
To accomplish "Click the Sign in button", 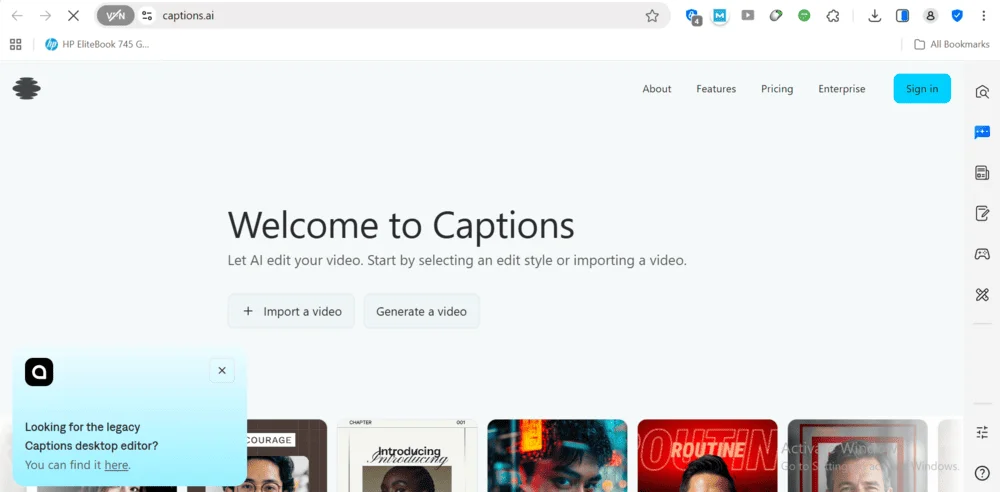I will [921, 89].
